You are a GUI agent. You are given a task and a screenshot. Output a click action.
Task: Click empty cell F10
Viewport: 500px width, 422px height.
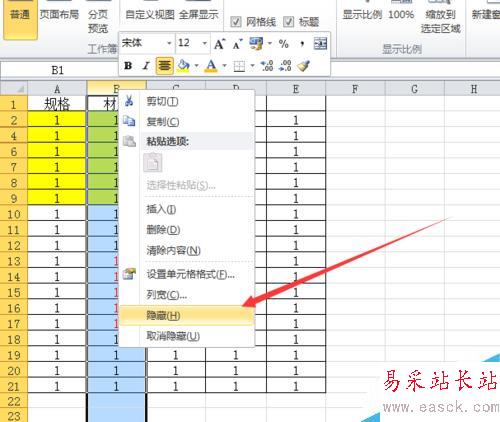(355, 214)
